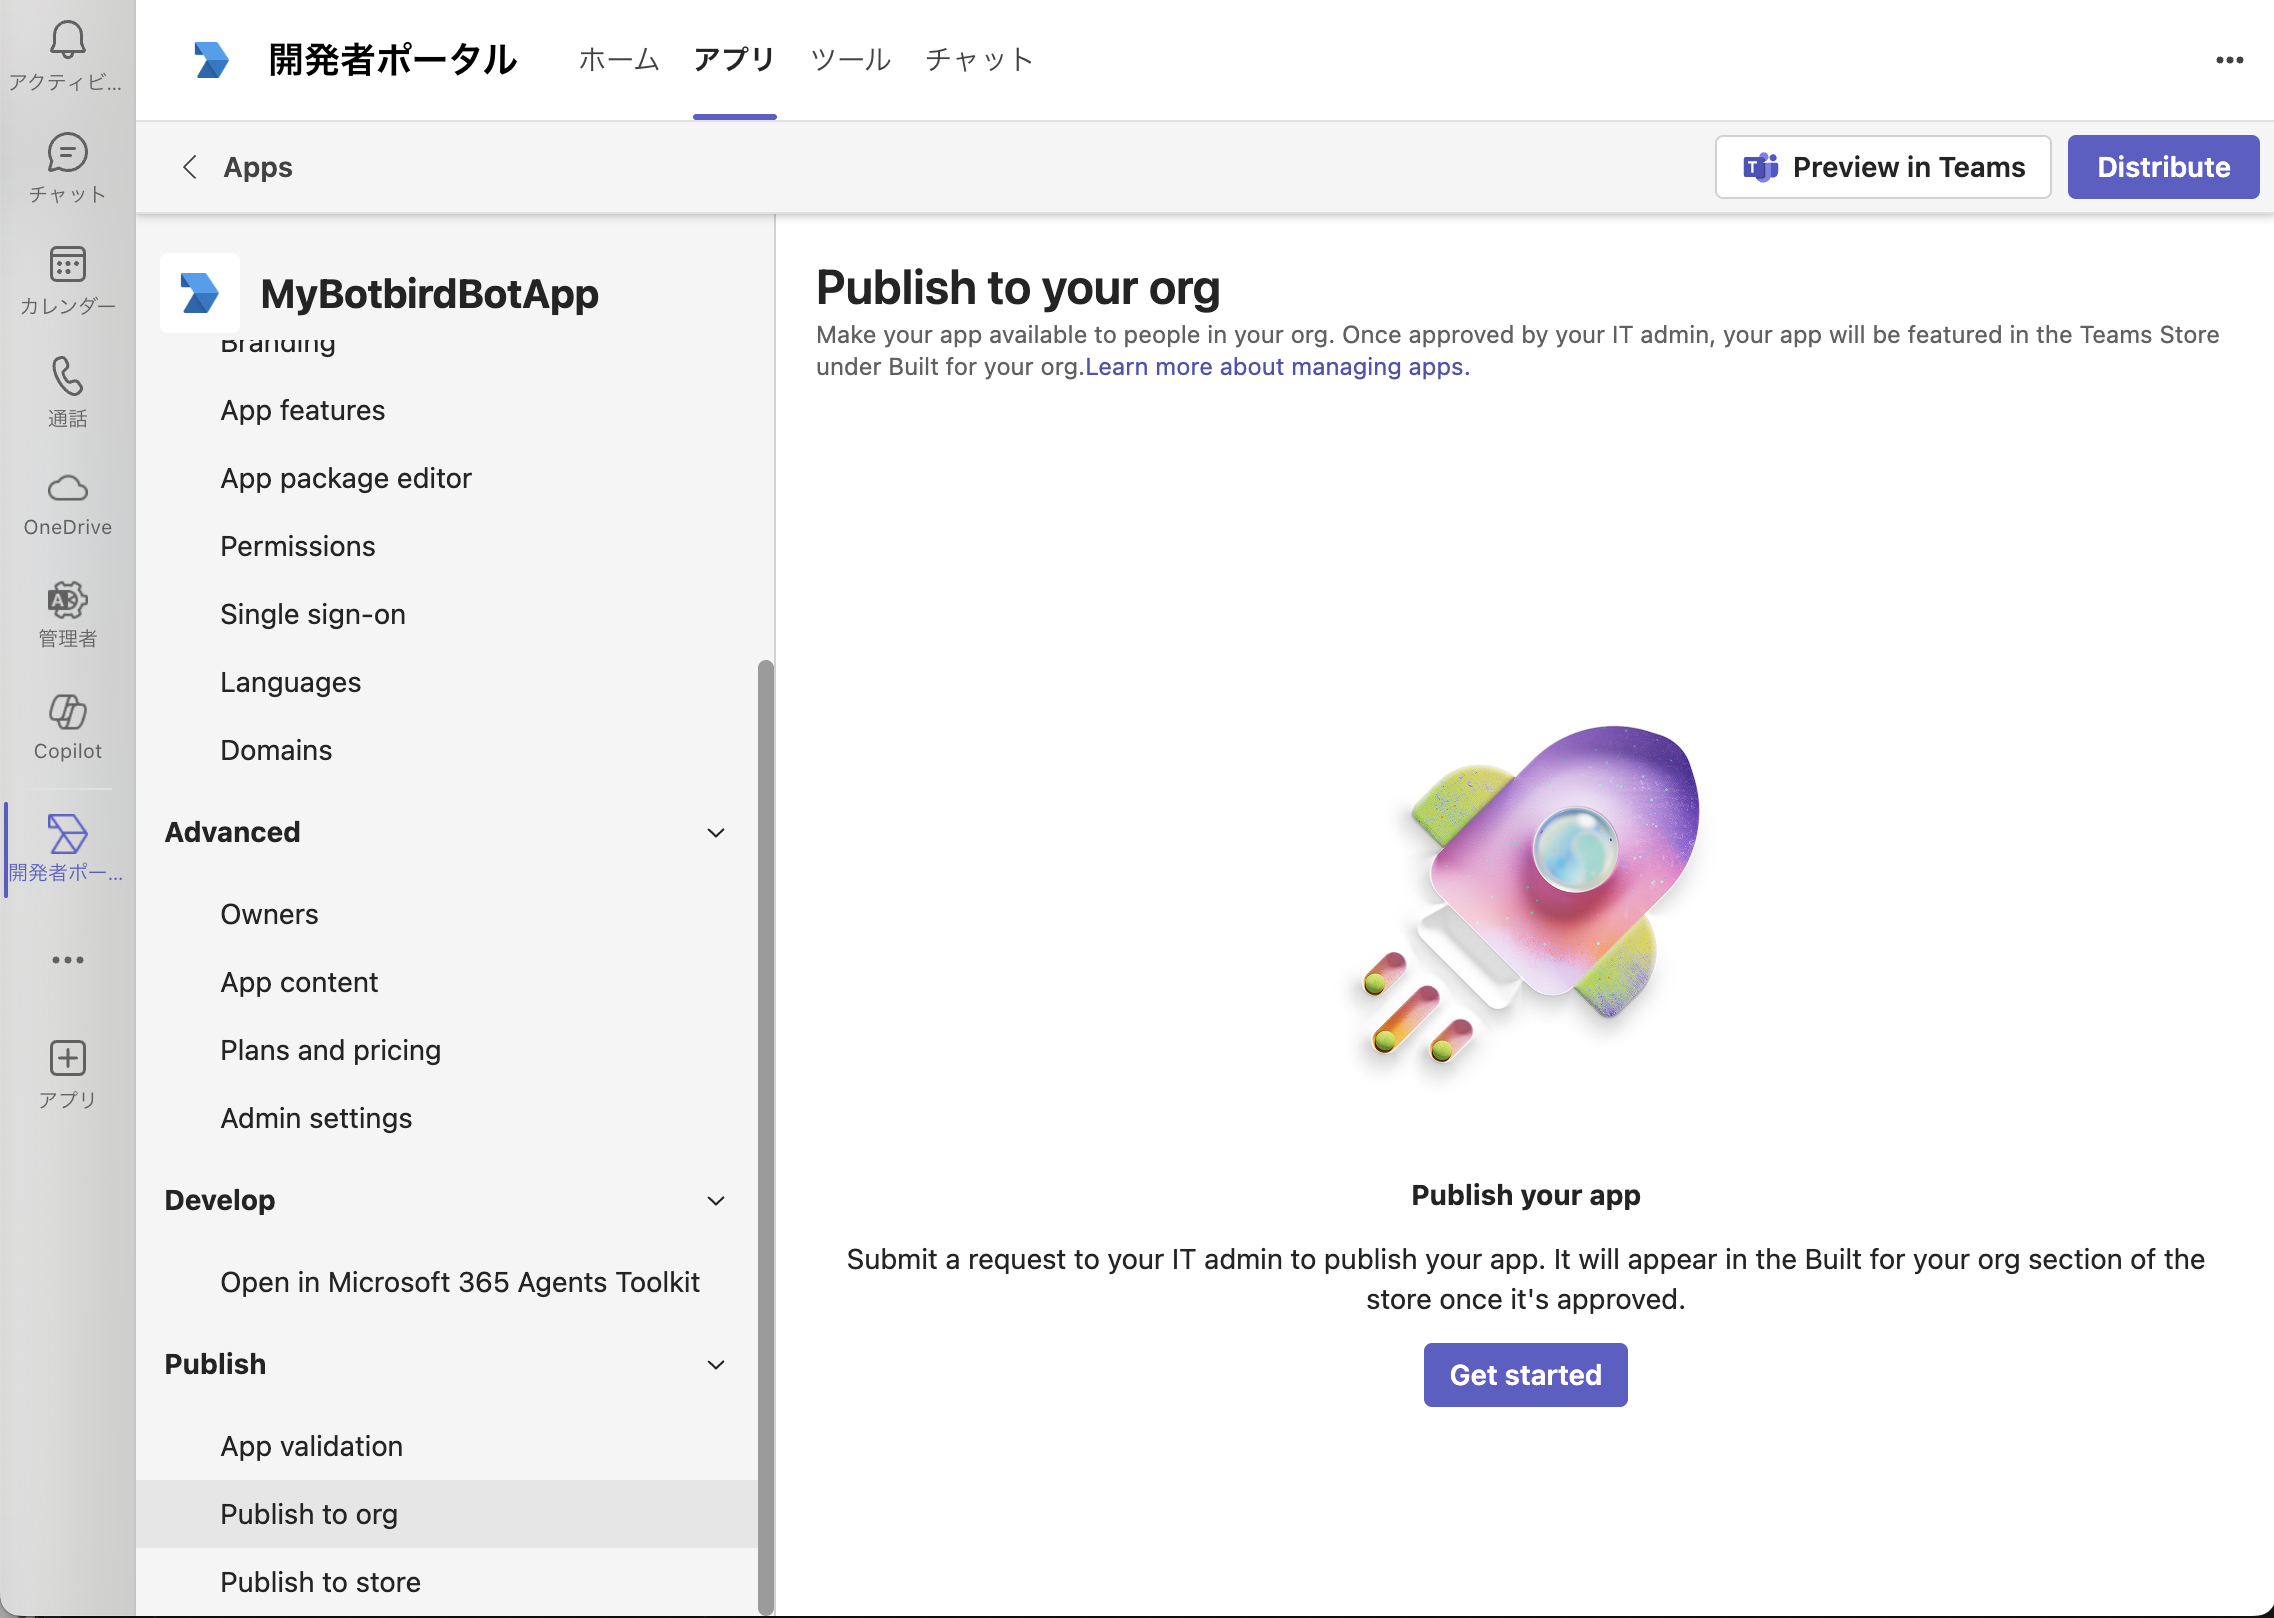Open the Copilot icon in the sidebar
This screenshot has height=1618, width=2274.
(67, 713)
